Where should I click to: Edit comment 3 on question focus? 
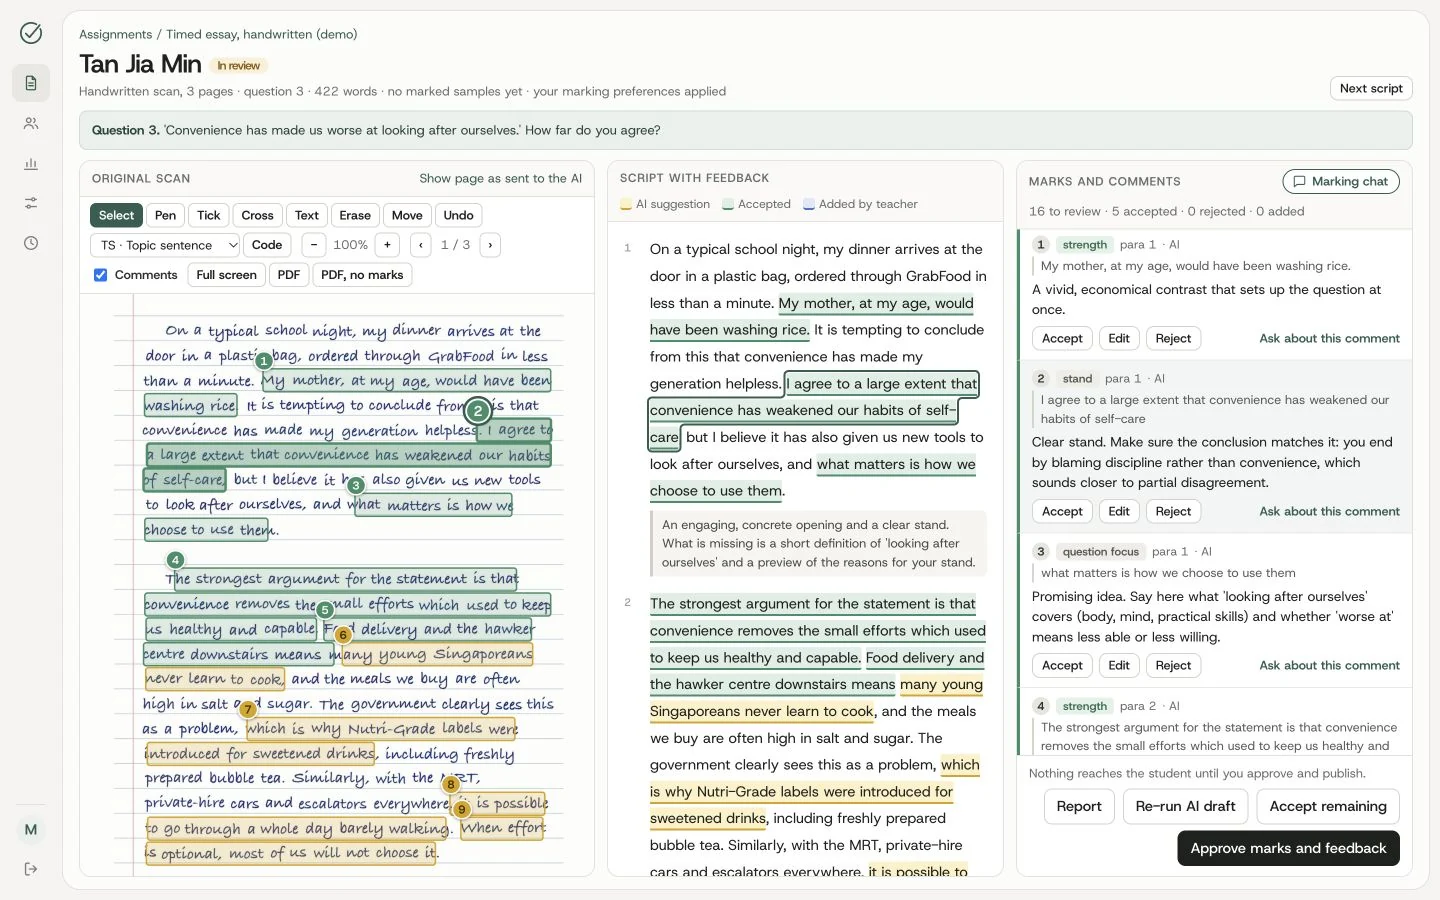[x=1119, y=665]
